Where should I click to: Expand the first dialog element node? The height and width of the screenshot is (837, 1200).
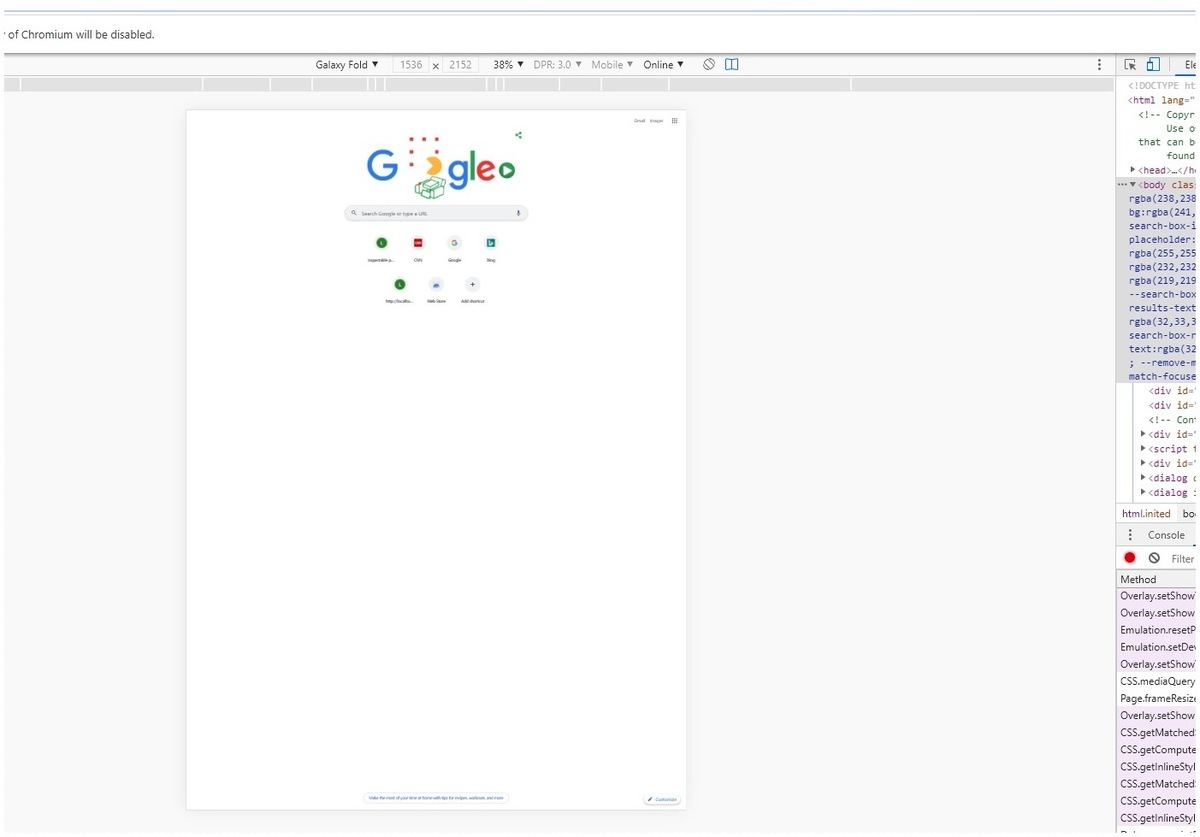pos(1143,478)
